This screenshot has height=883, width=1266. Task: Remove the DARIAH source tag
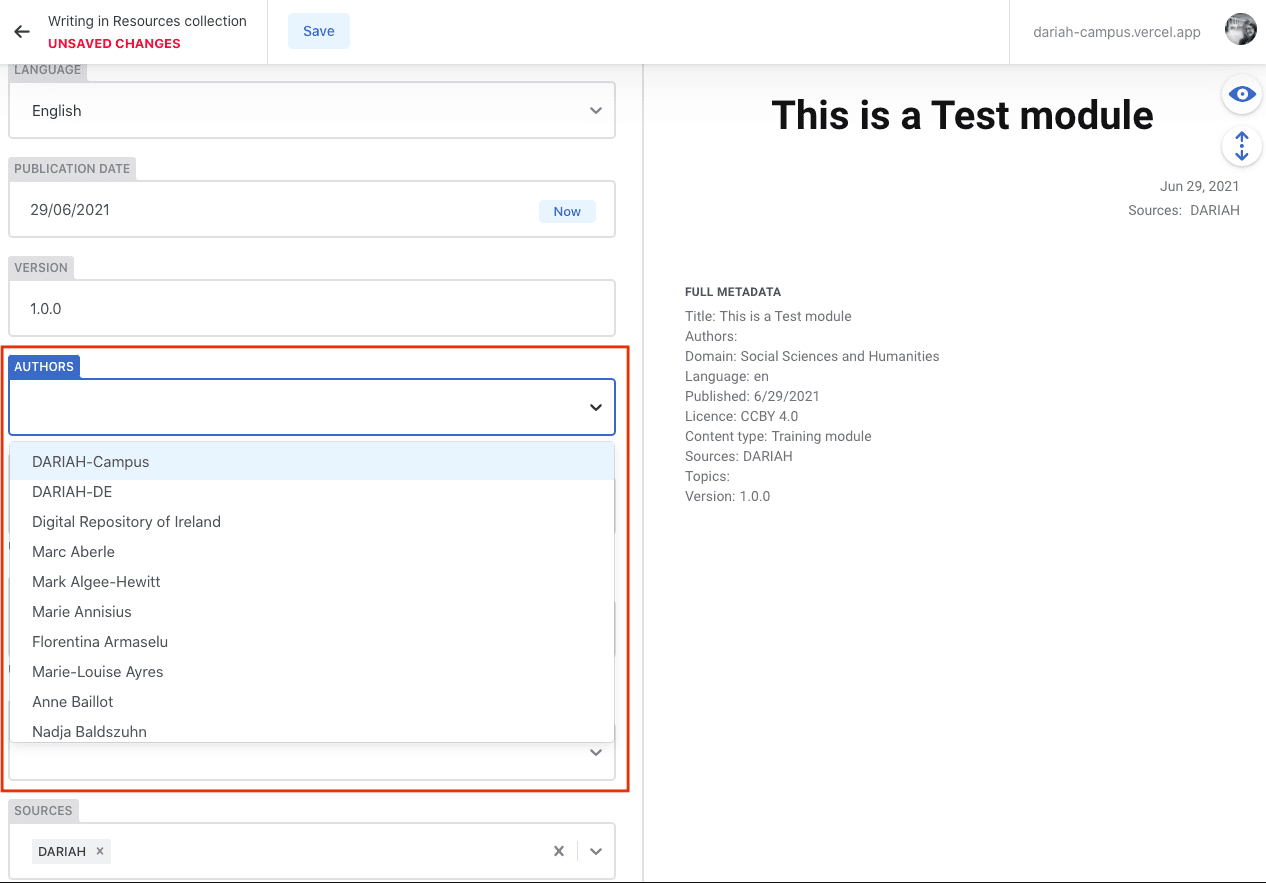click(x=100, y=851)
